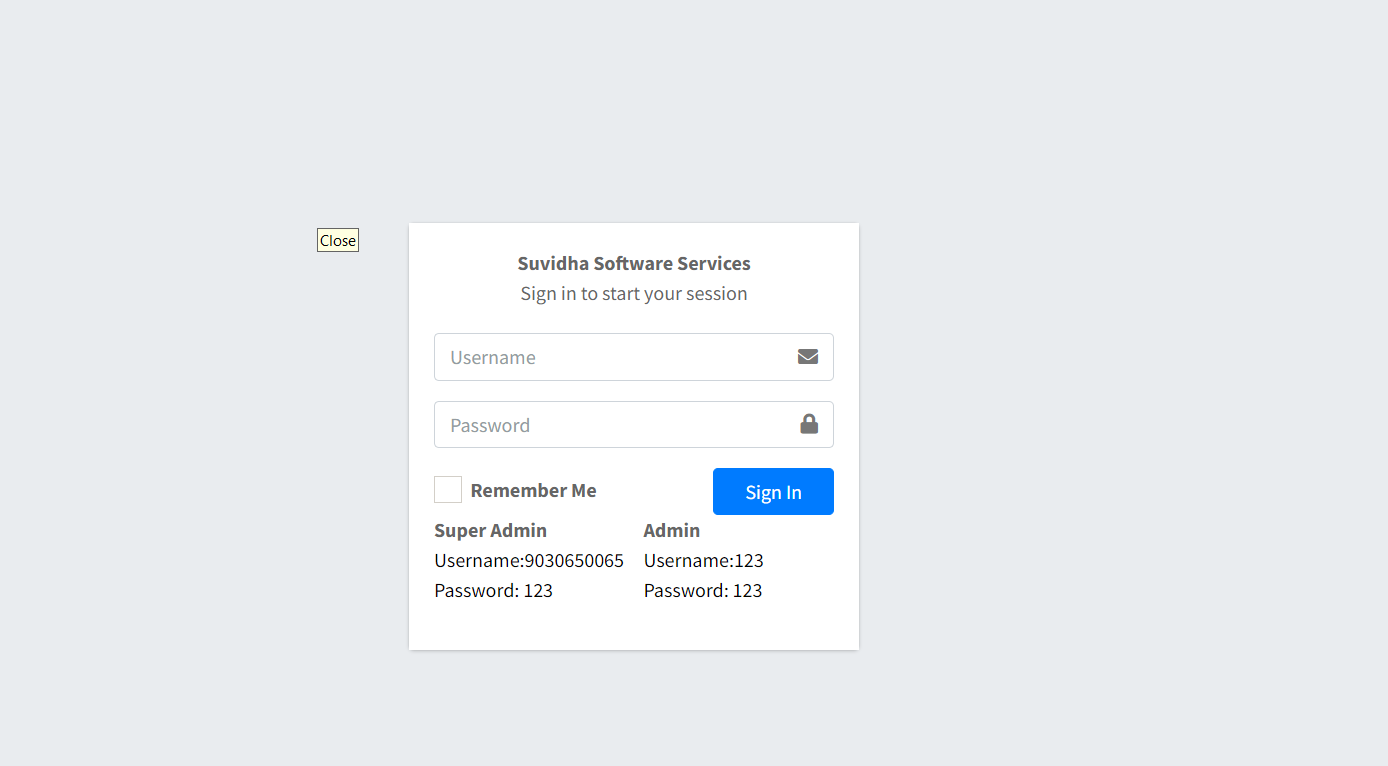Click the Suvidha Software Services heading
The width and height of the screenshot is (1388, 766).
[x=634, y=263]
